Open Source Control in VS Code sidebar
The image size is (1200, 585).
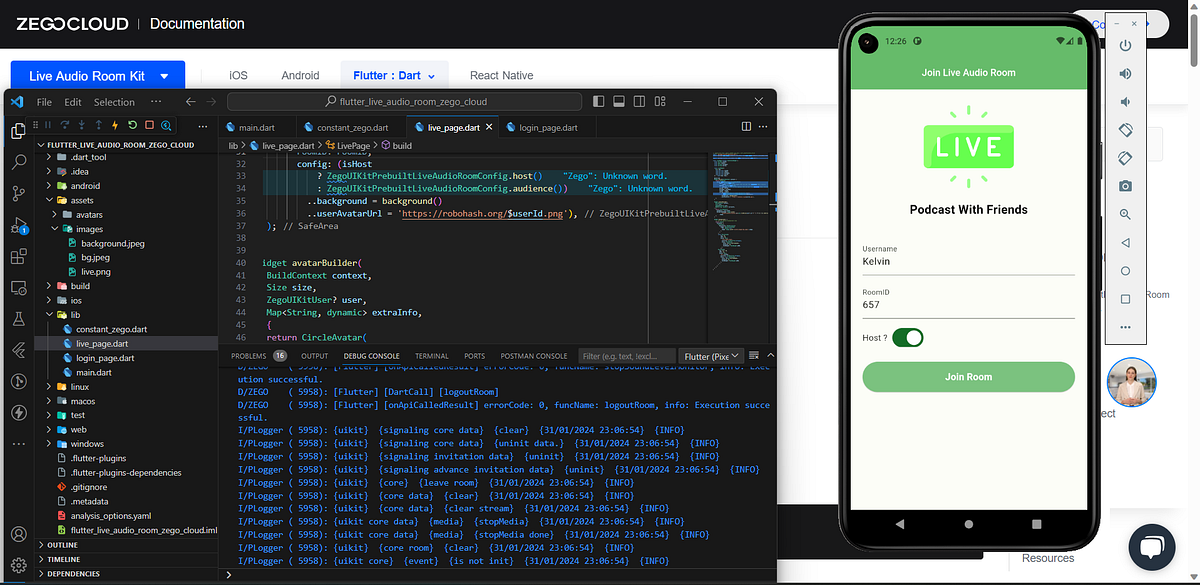(18, 192)
